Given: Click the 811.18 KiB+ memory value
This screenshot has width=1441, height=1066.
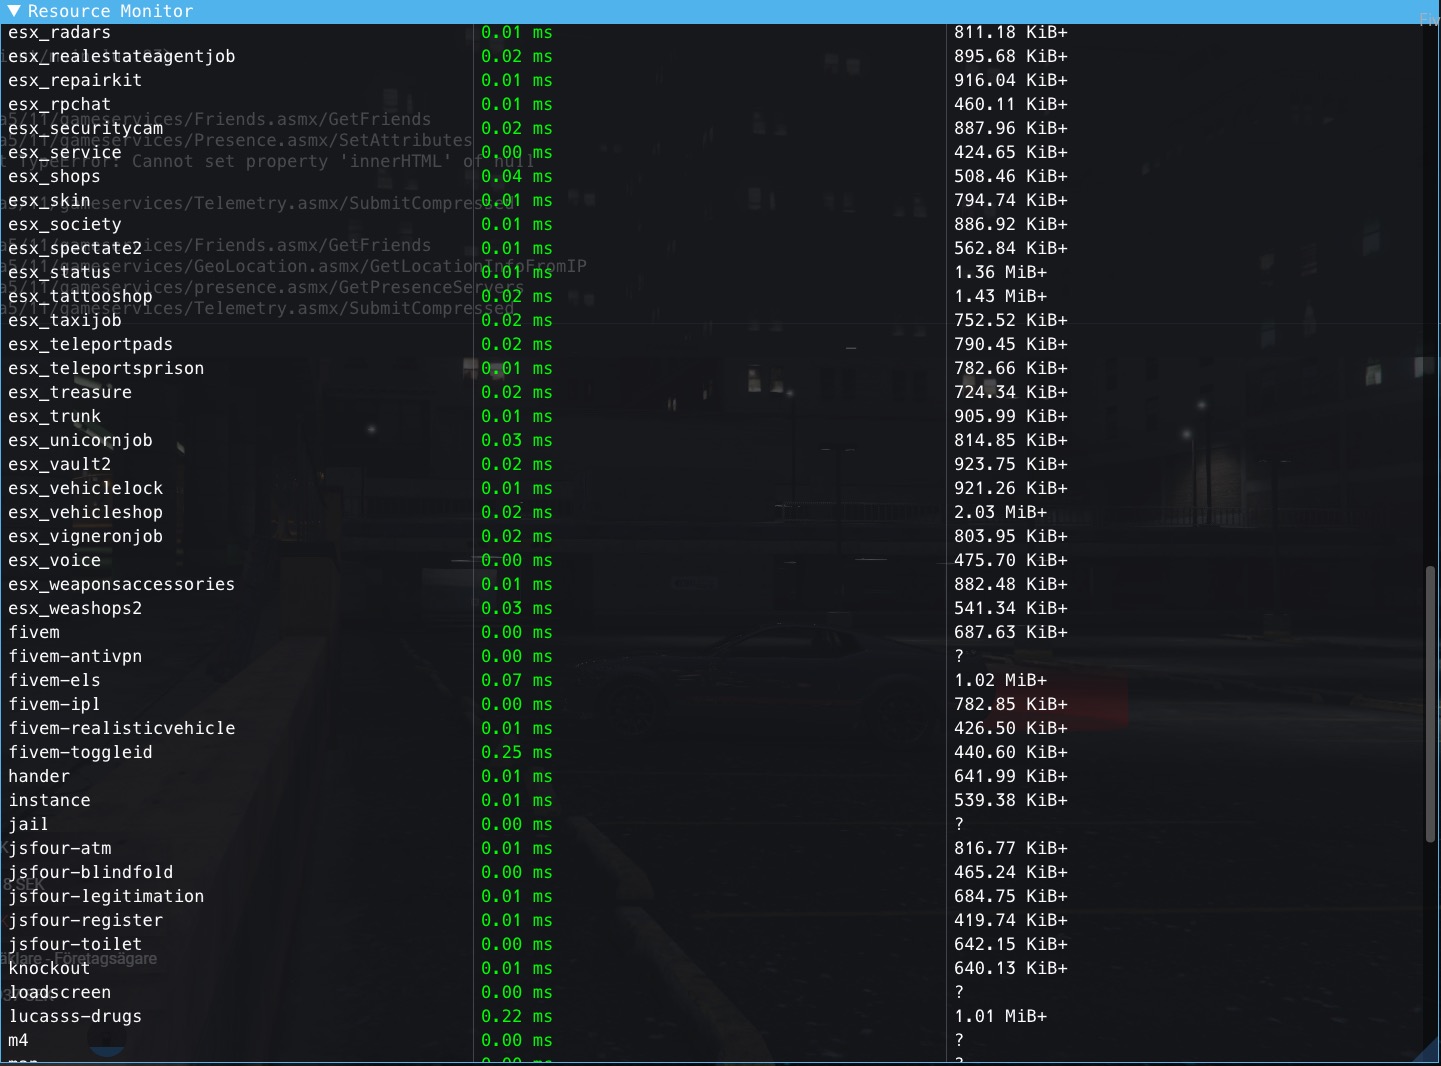Looking at the screenshot, I should tap(1011, 33).
